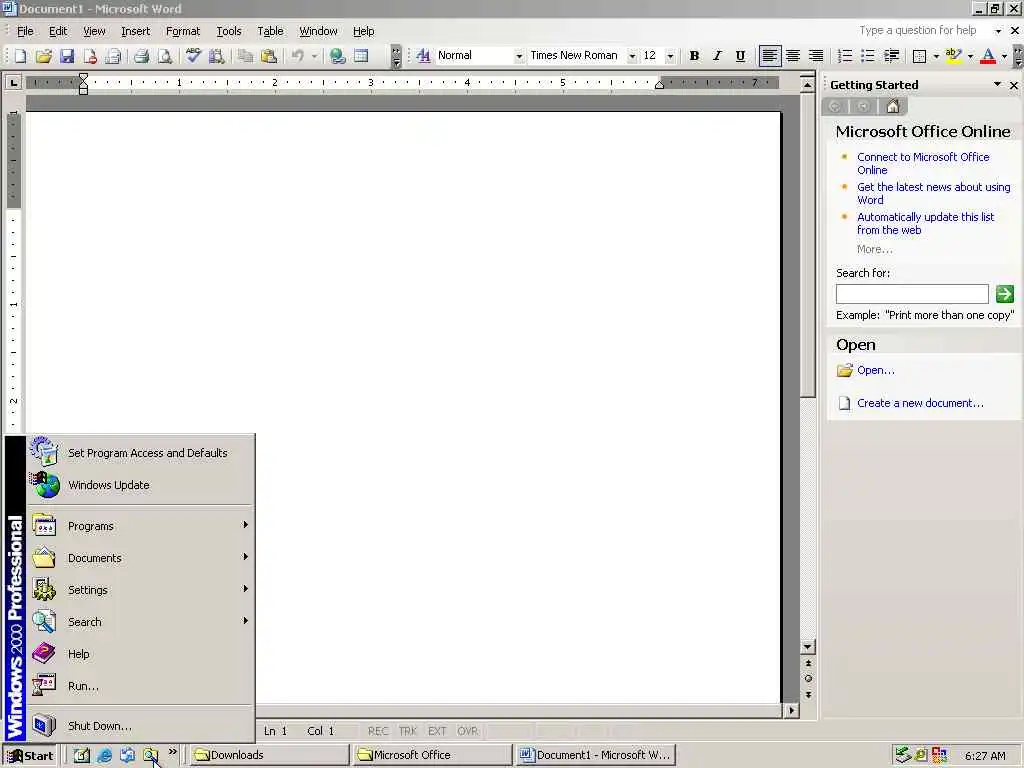Screen dimensions: 1024x768
Task: Open the Times New Roman font dropdown
Action: tap(632, 56)
